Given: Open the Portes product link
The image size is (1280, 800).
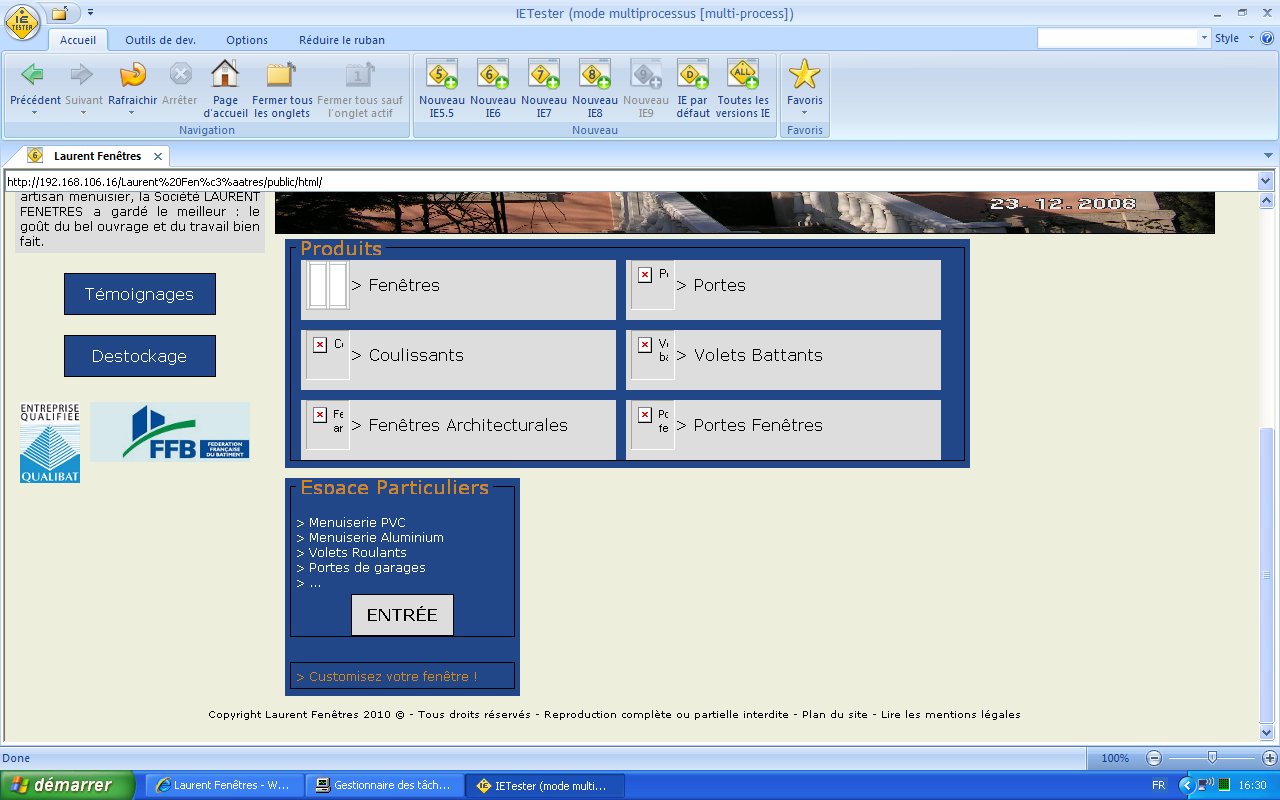Looking at the screenshot, I should 711,285.
